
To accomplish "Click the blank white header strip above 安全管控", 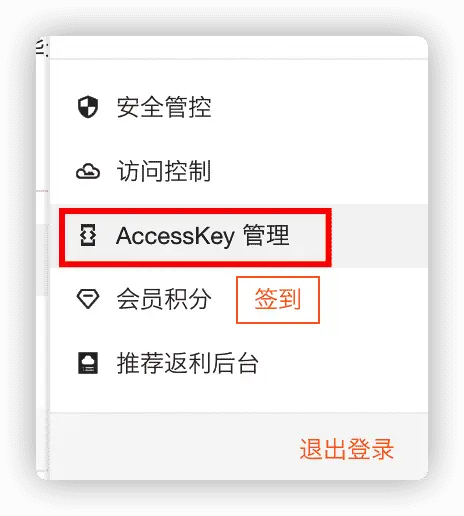I will [239, 47].
